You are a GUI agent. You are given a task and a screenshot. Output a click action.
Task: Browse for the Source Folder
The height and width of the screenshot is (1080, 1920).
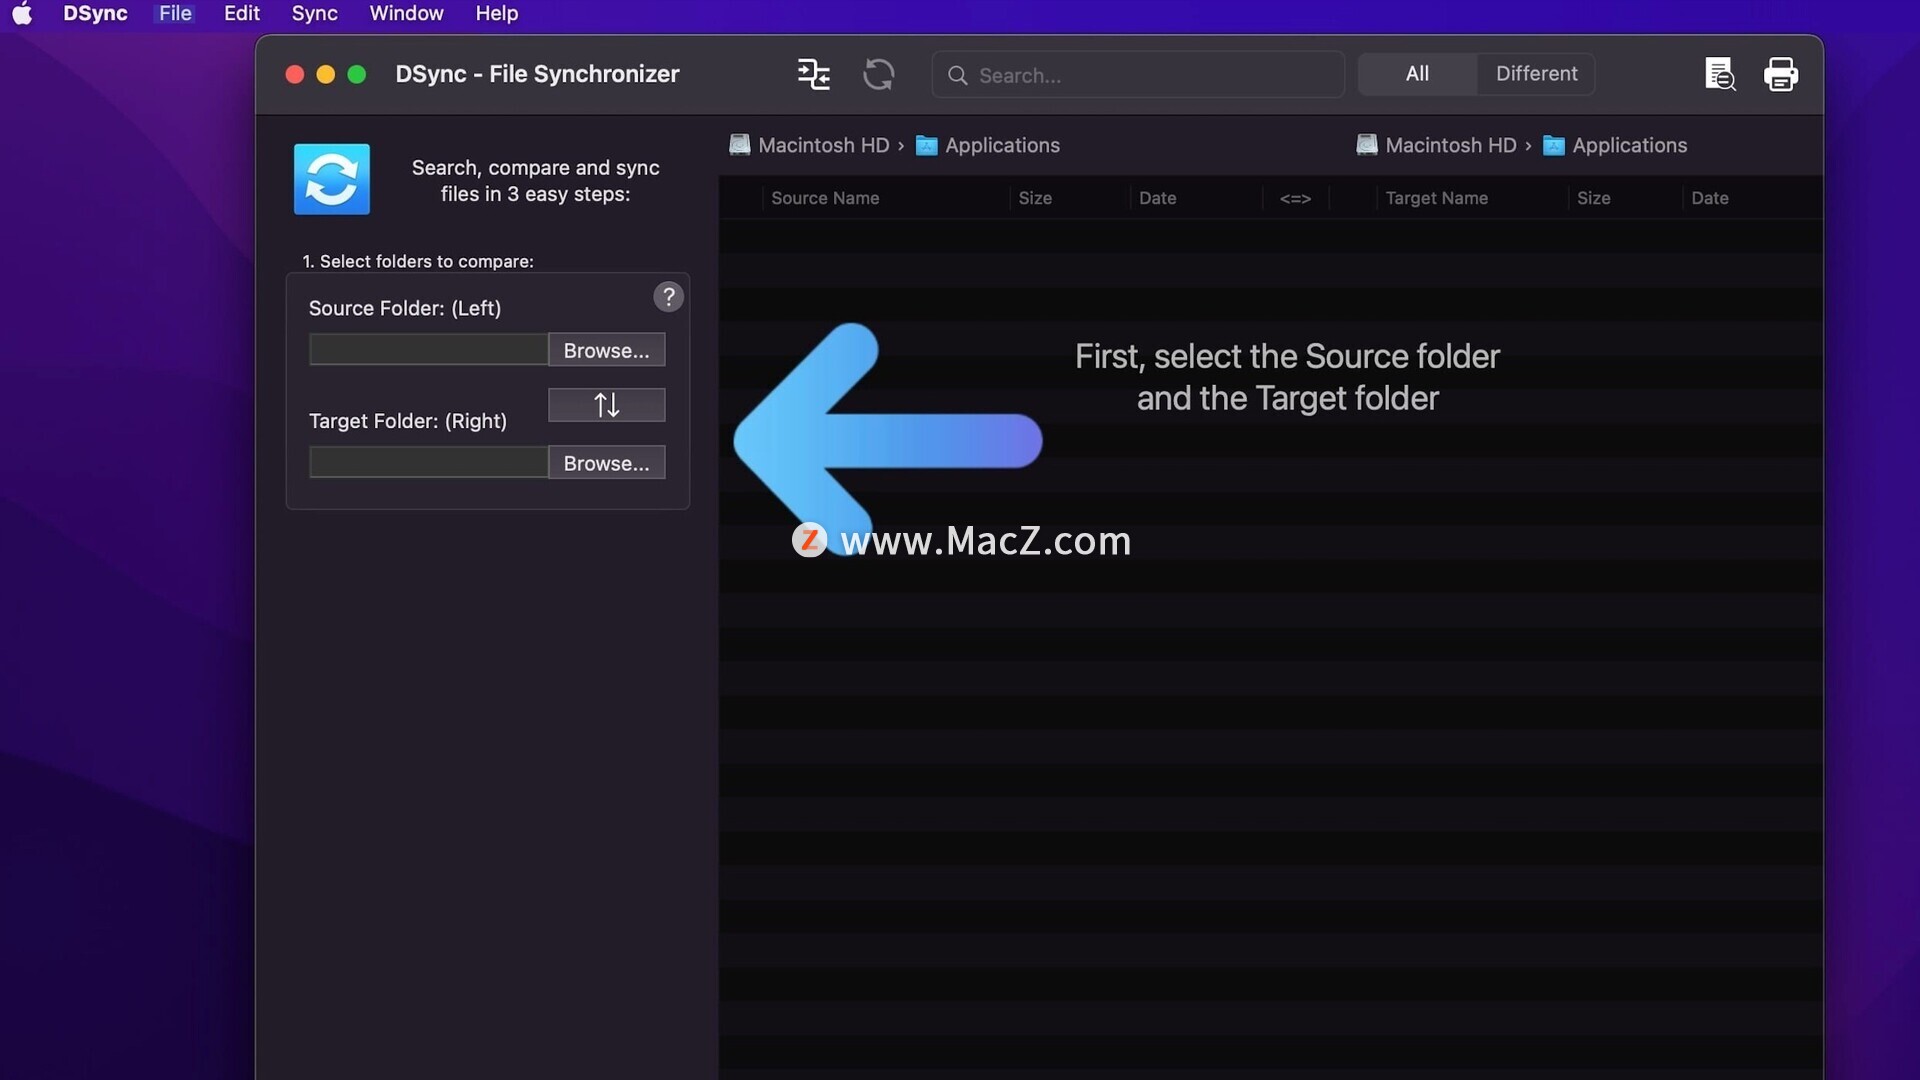click(606, 350)
